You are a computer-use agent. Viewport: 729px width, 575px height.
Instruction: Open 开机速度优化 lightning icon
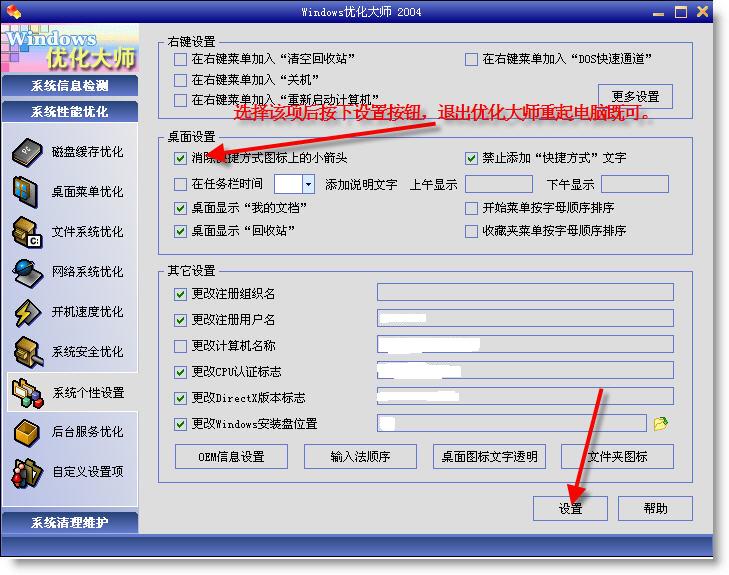tap(27, 312)
